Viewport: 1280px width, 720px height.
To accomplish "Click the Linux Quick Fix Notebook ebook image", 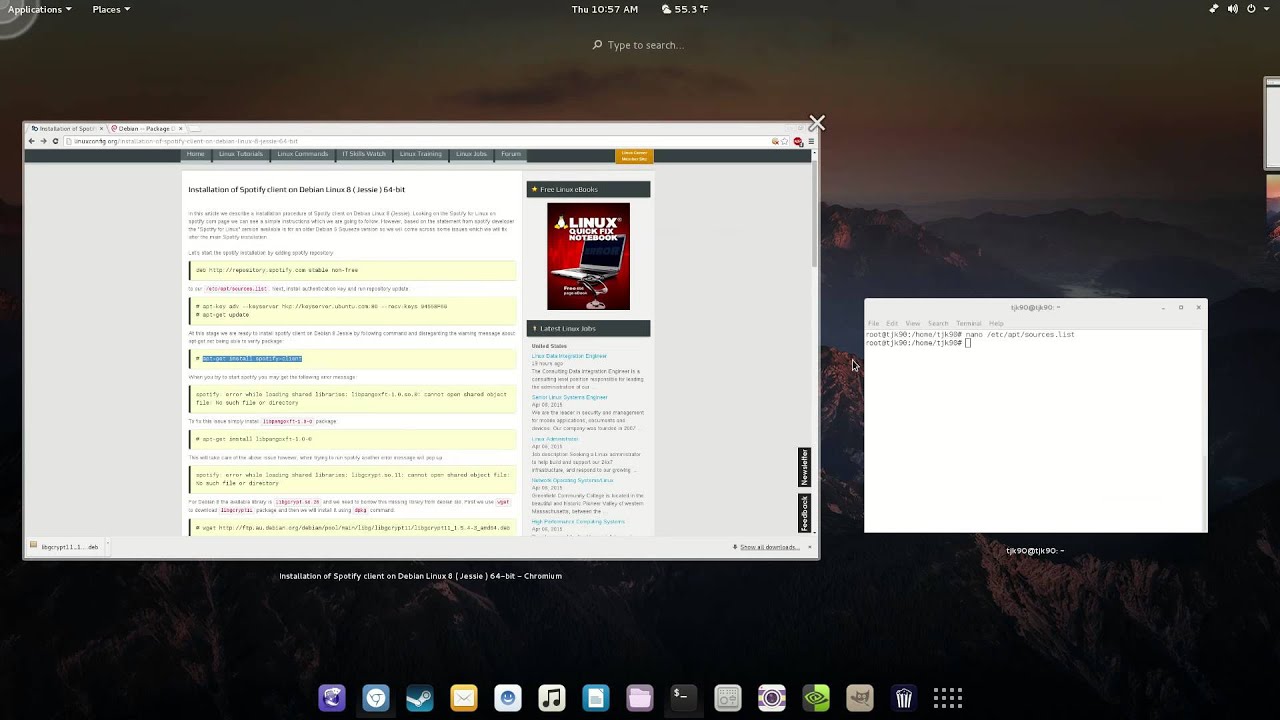I will (x=589, y=256).
